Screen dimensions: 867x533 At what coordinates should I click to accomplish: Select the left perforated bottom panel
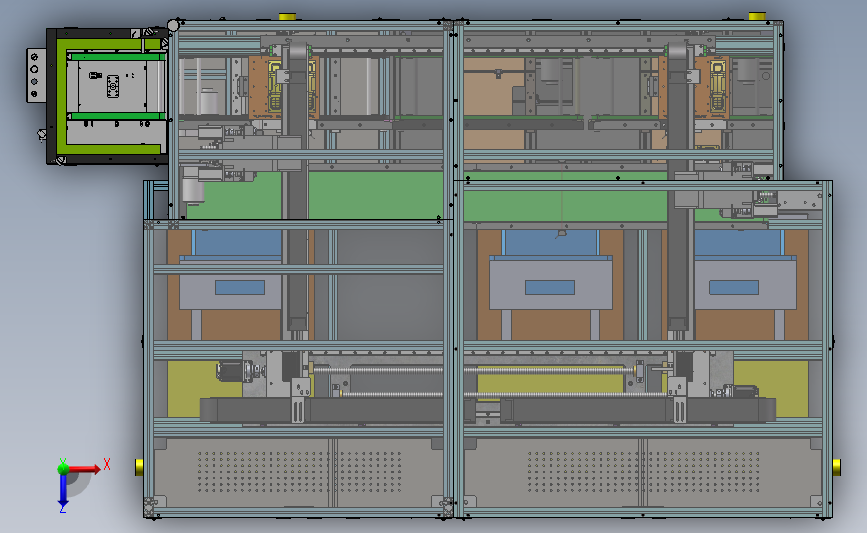click(x=299, y=473)
